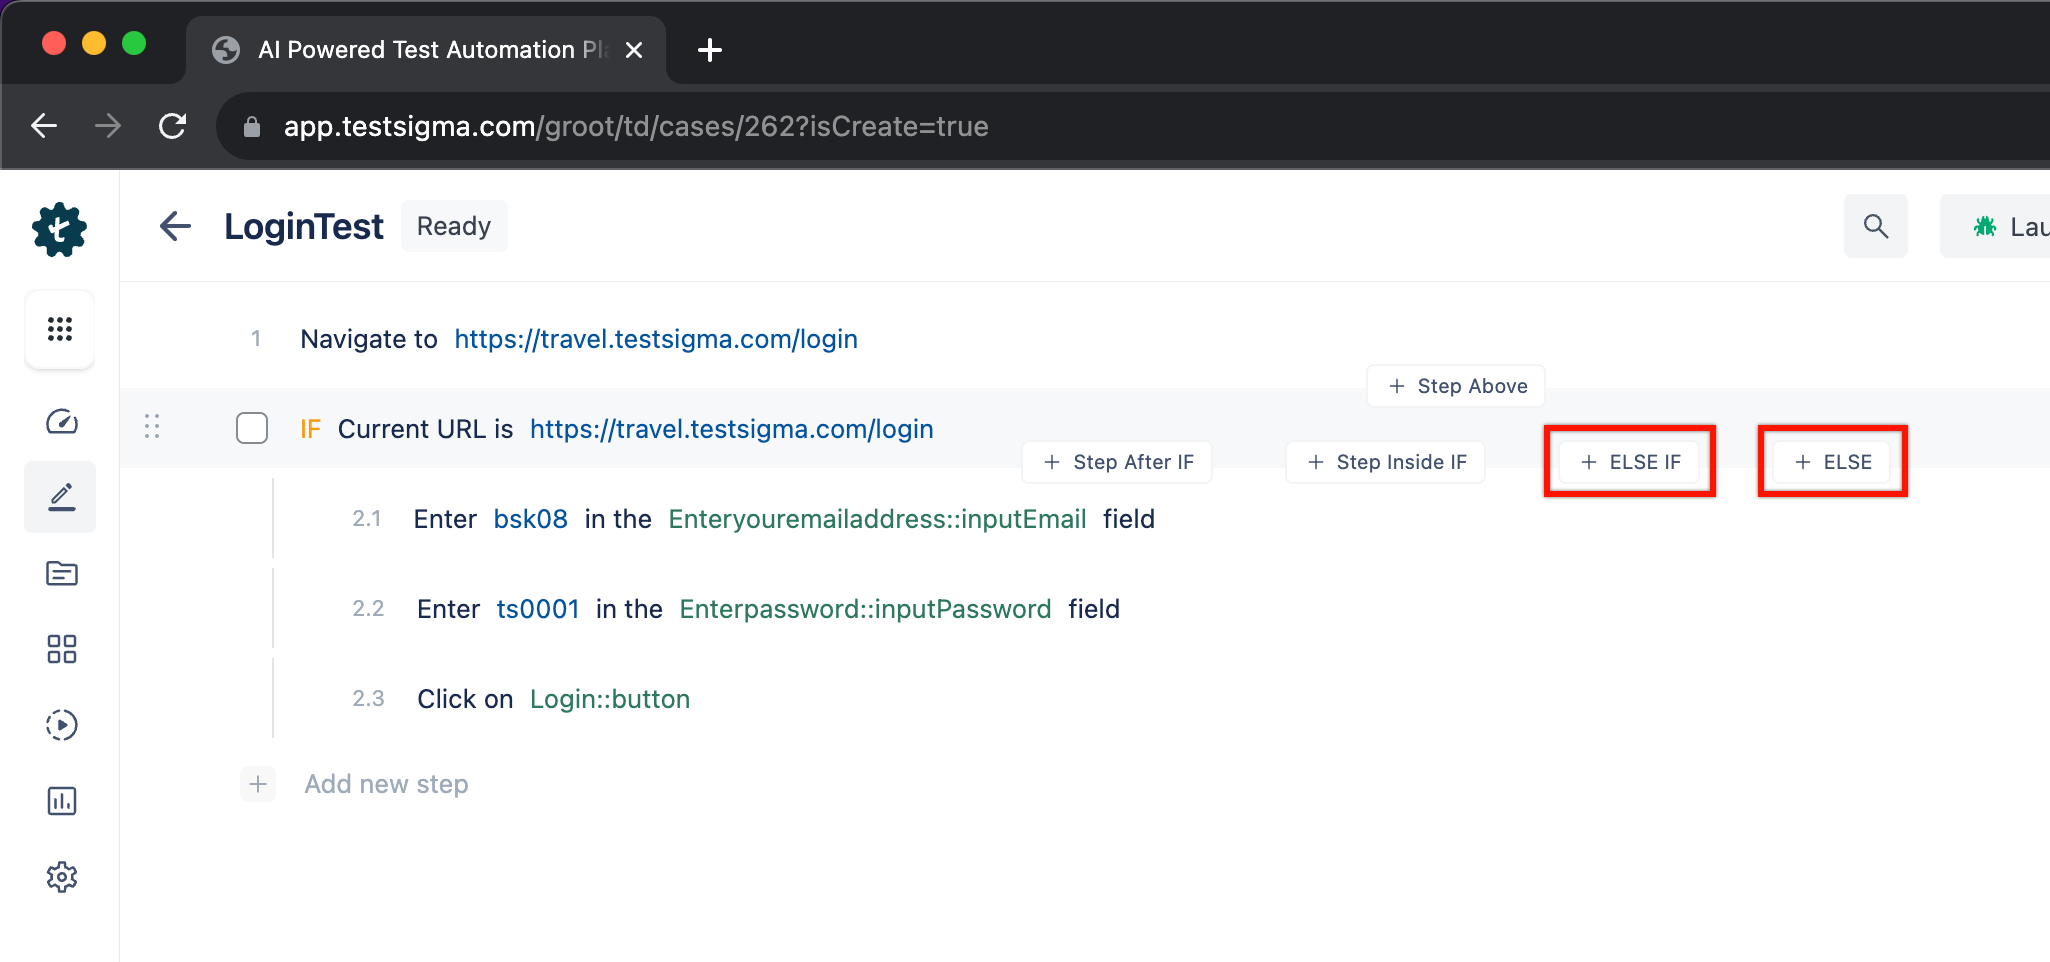
Task: Select the test development pencil icon
Action: pyautogui.click(x=61, y=497)
